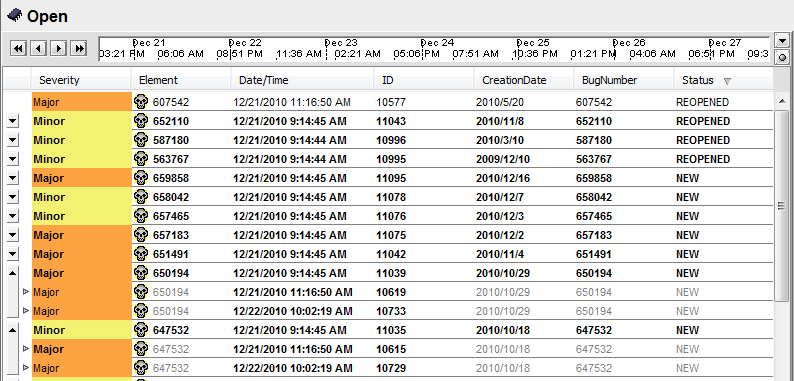Screen dimensions: 794x381
Task: Click skull icon for element 651491
Action: tap(141, 254)
